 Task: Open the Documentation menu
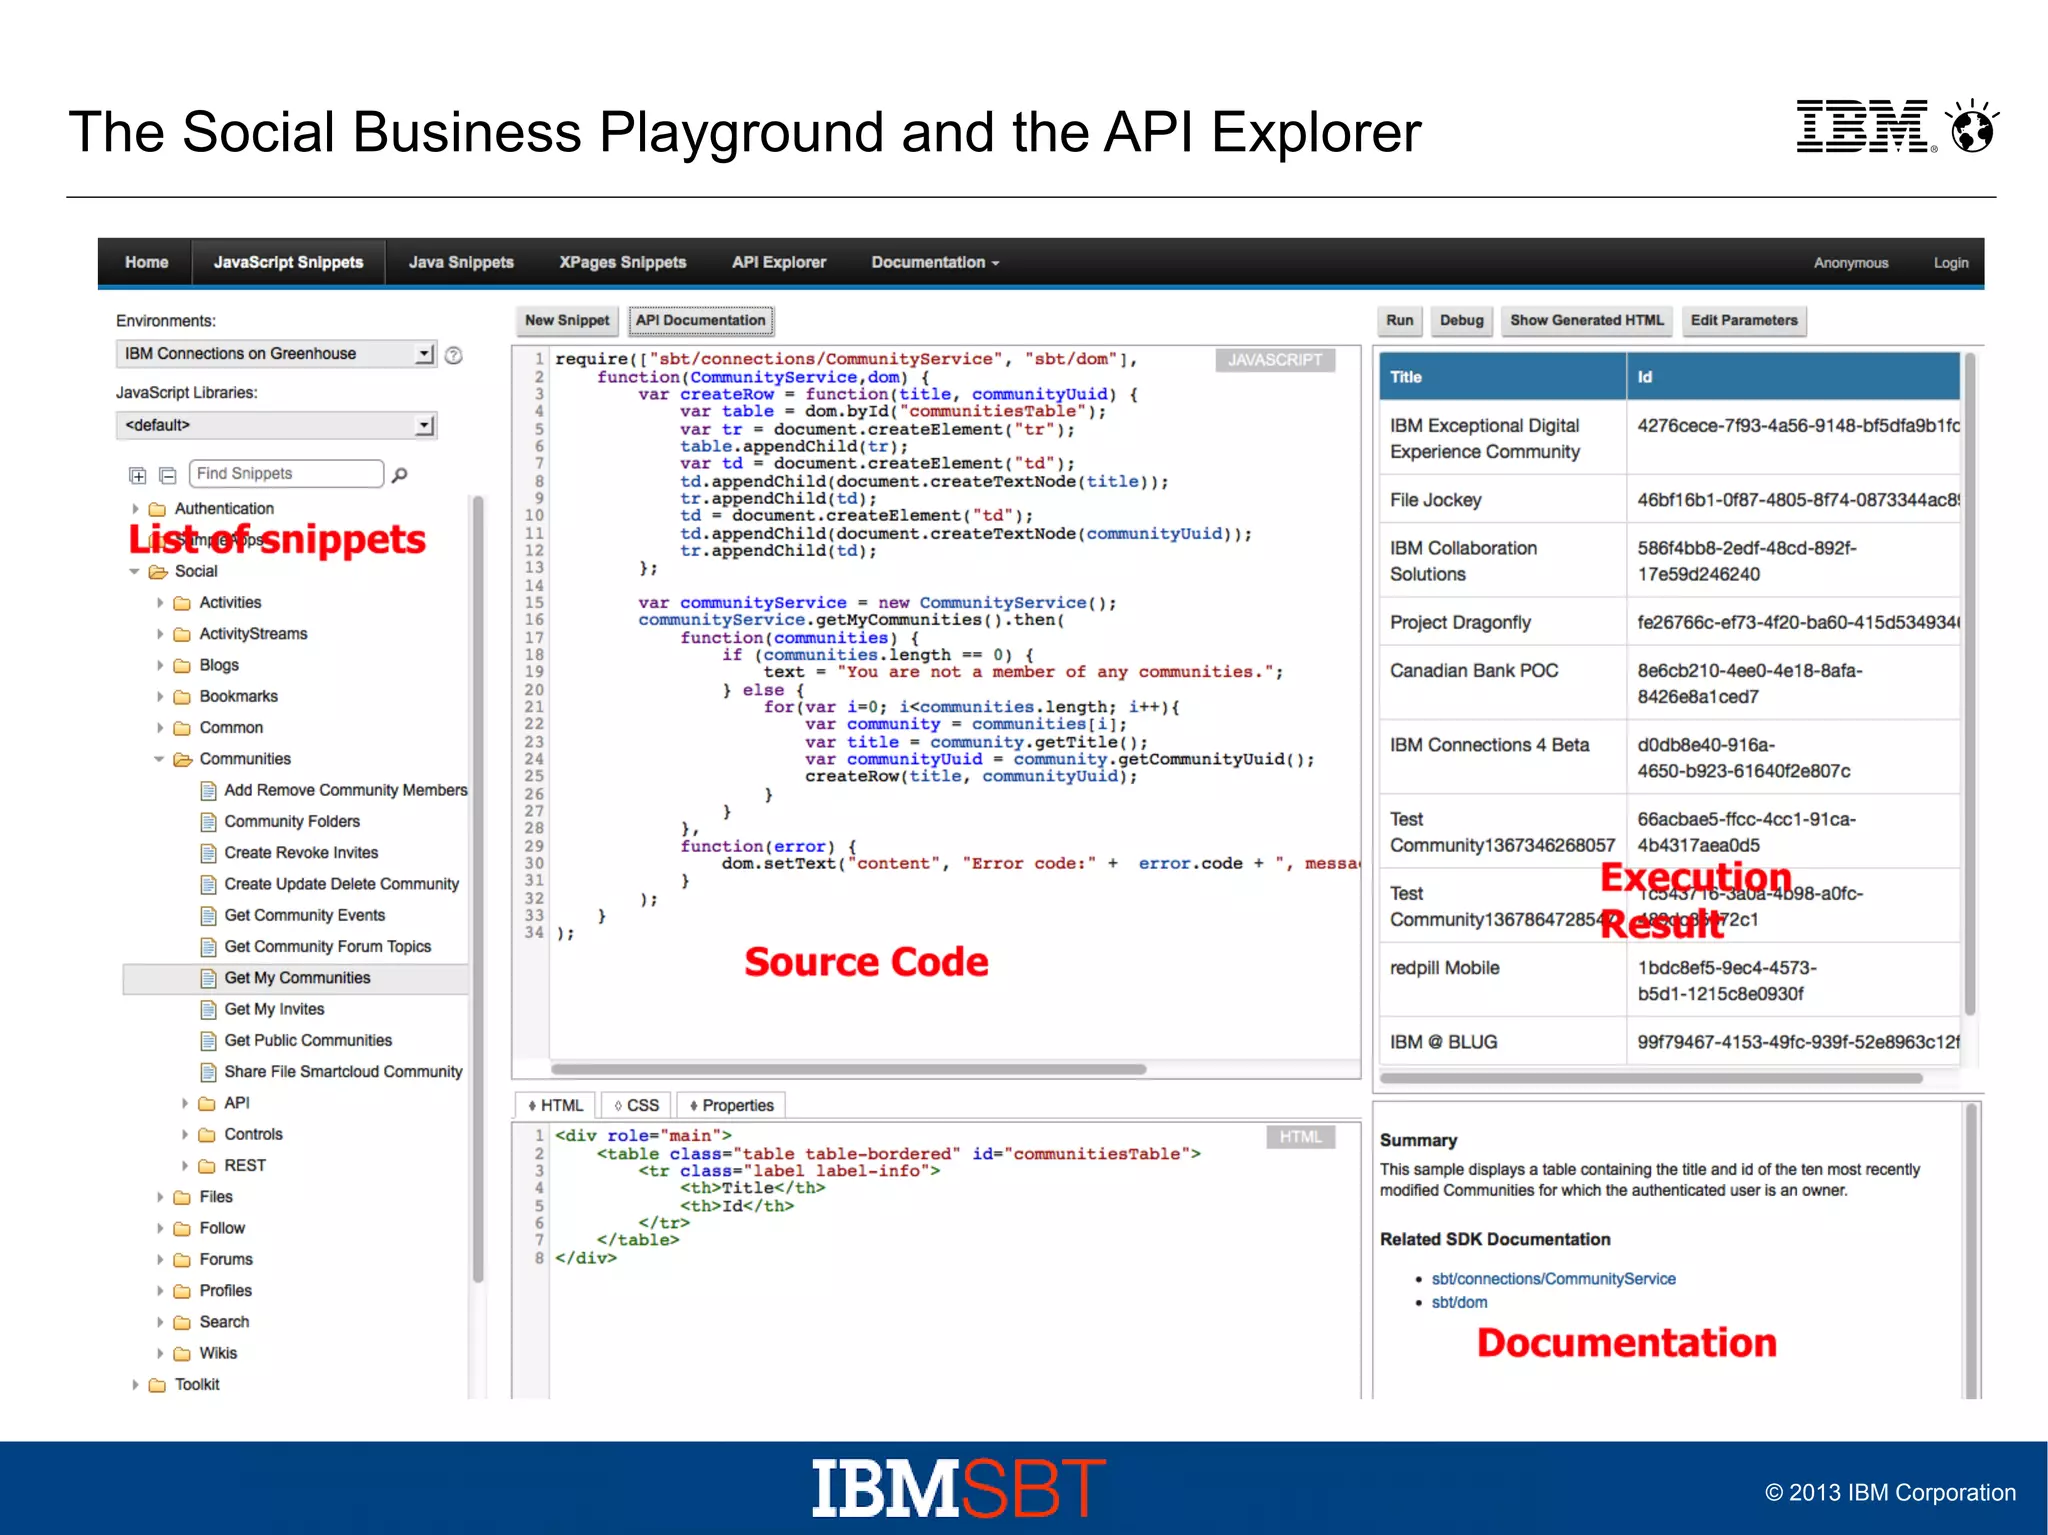click(x=935, y=263)
